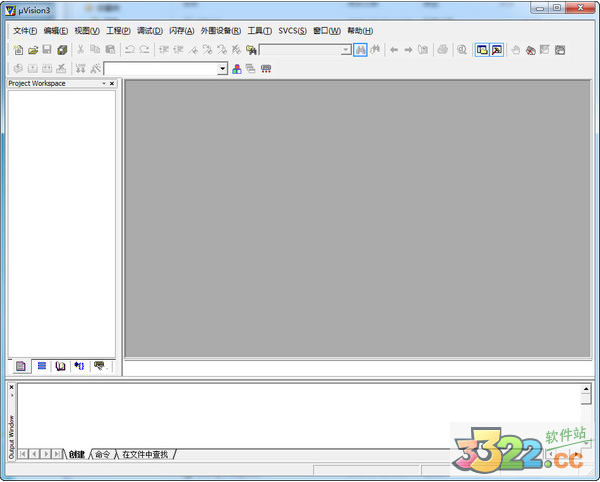Open the 工具(T) menu
The image size is (600, 482).
[260, 31]
